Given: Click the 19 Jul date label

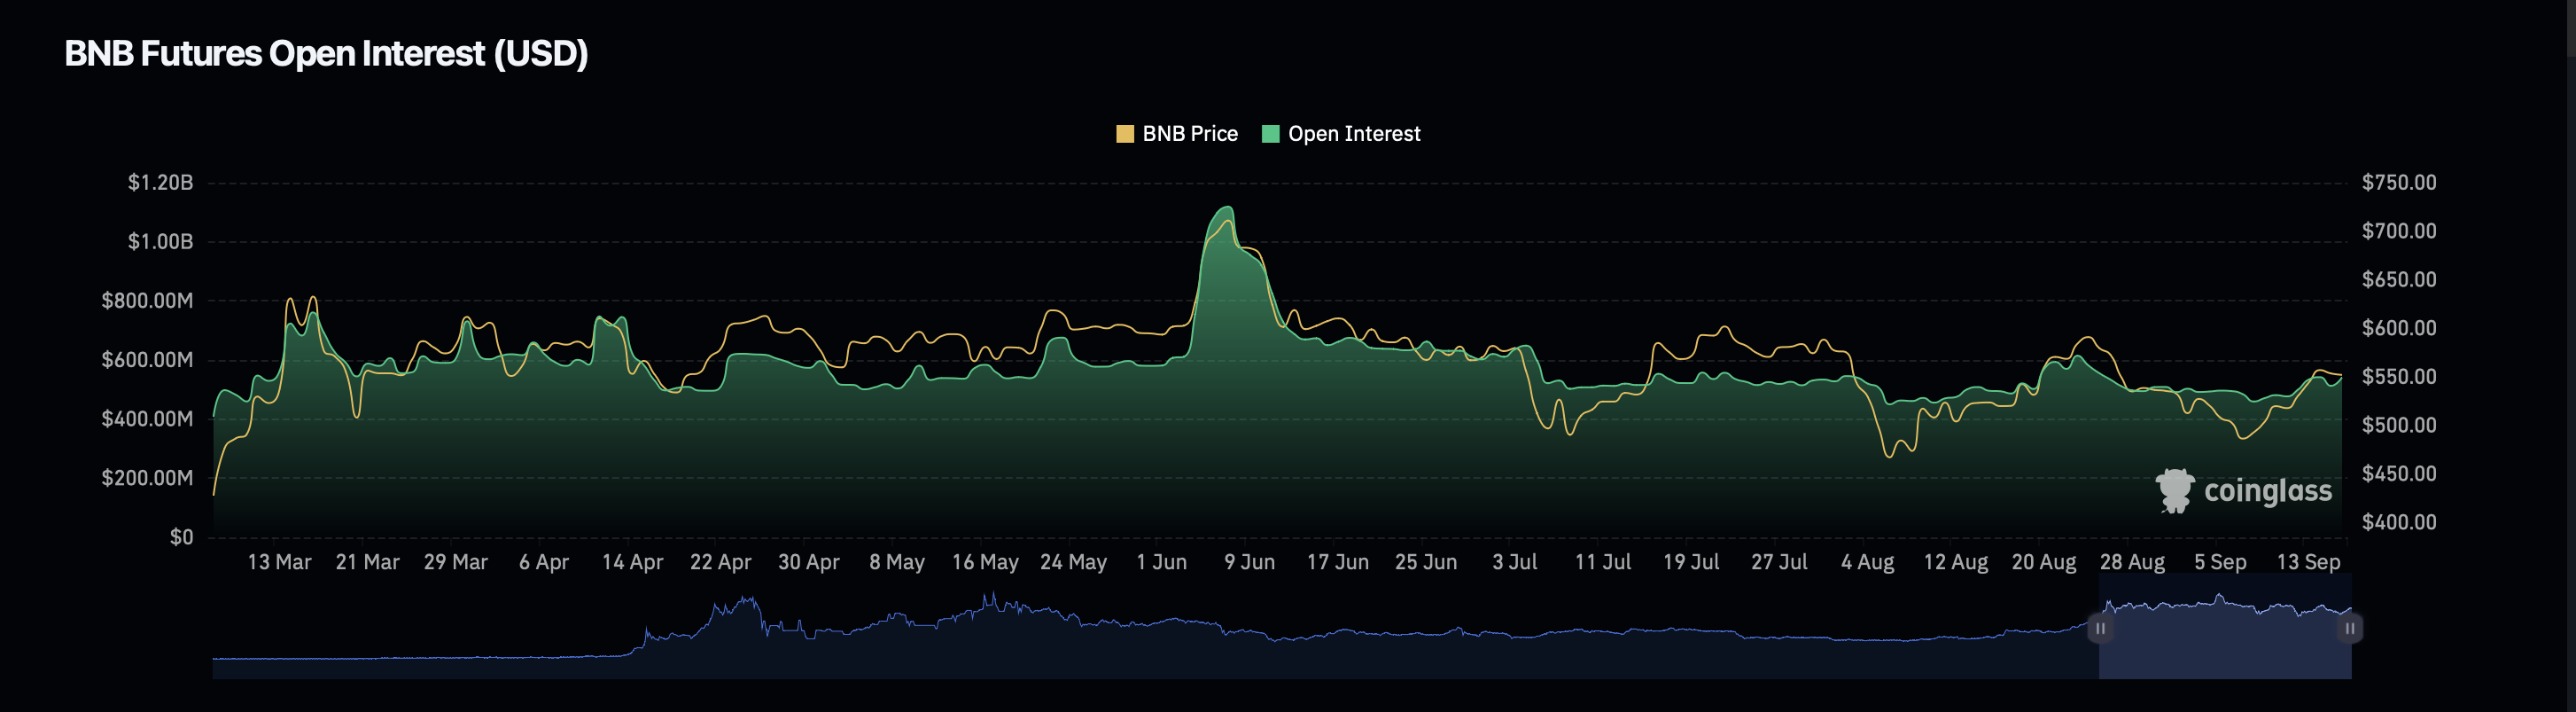Looking at the screenshot, I should [1691, 562].
